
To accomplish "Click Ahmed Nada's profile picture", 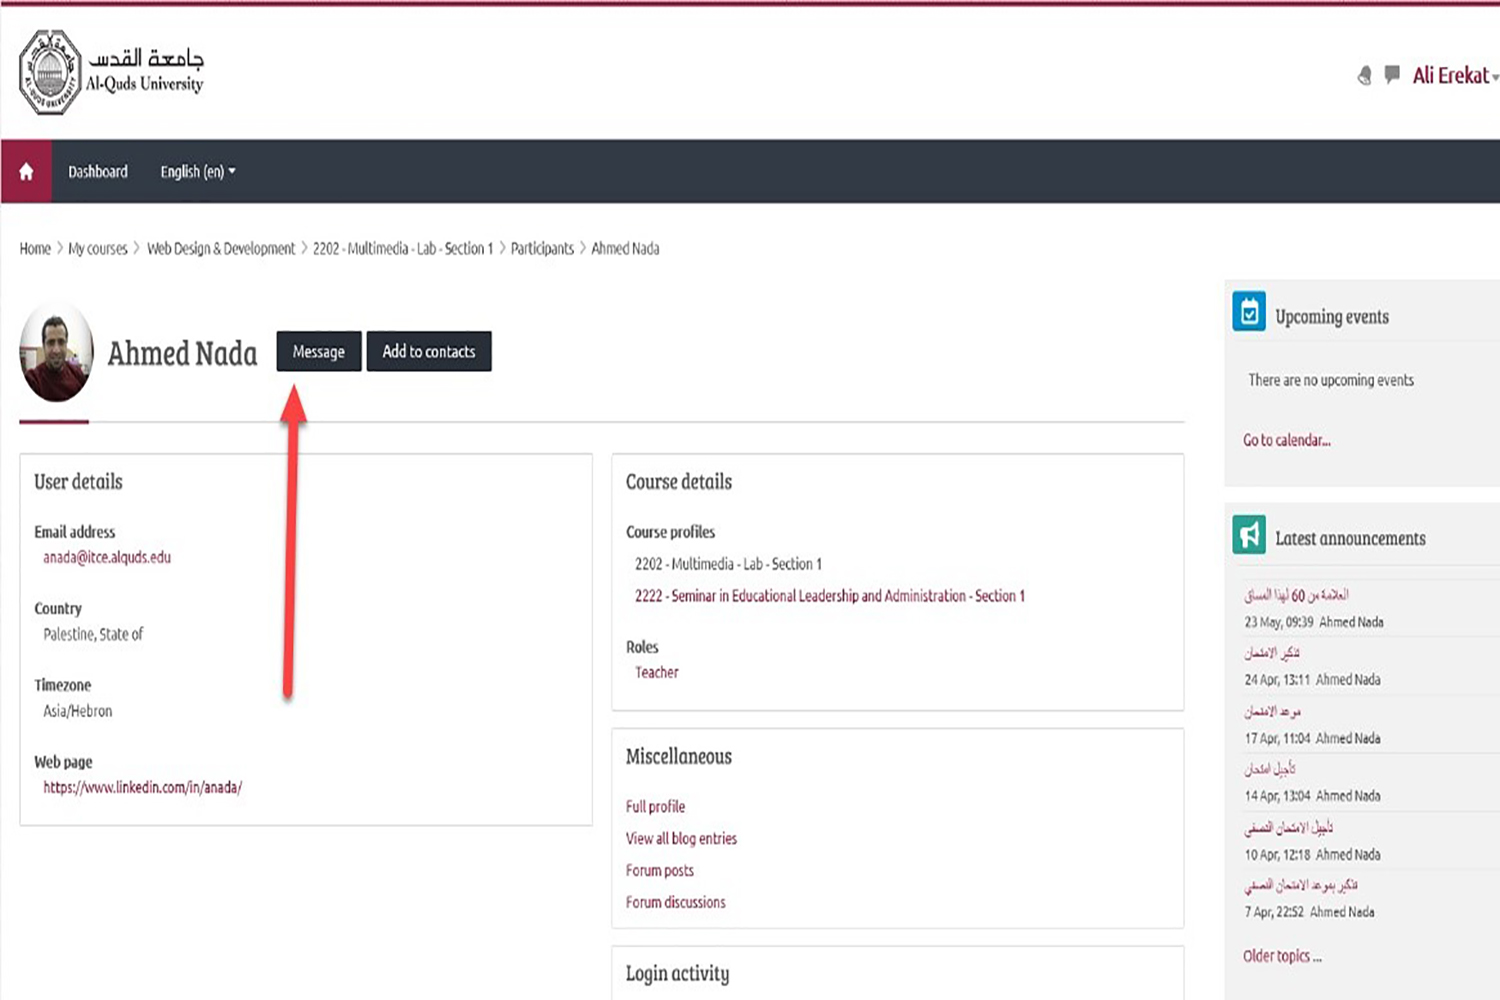I will pos(56,352).
